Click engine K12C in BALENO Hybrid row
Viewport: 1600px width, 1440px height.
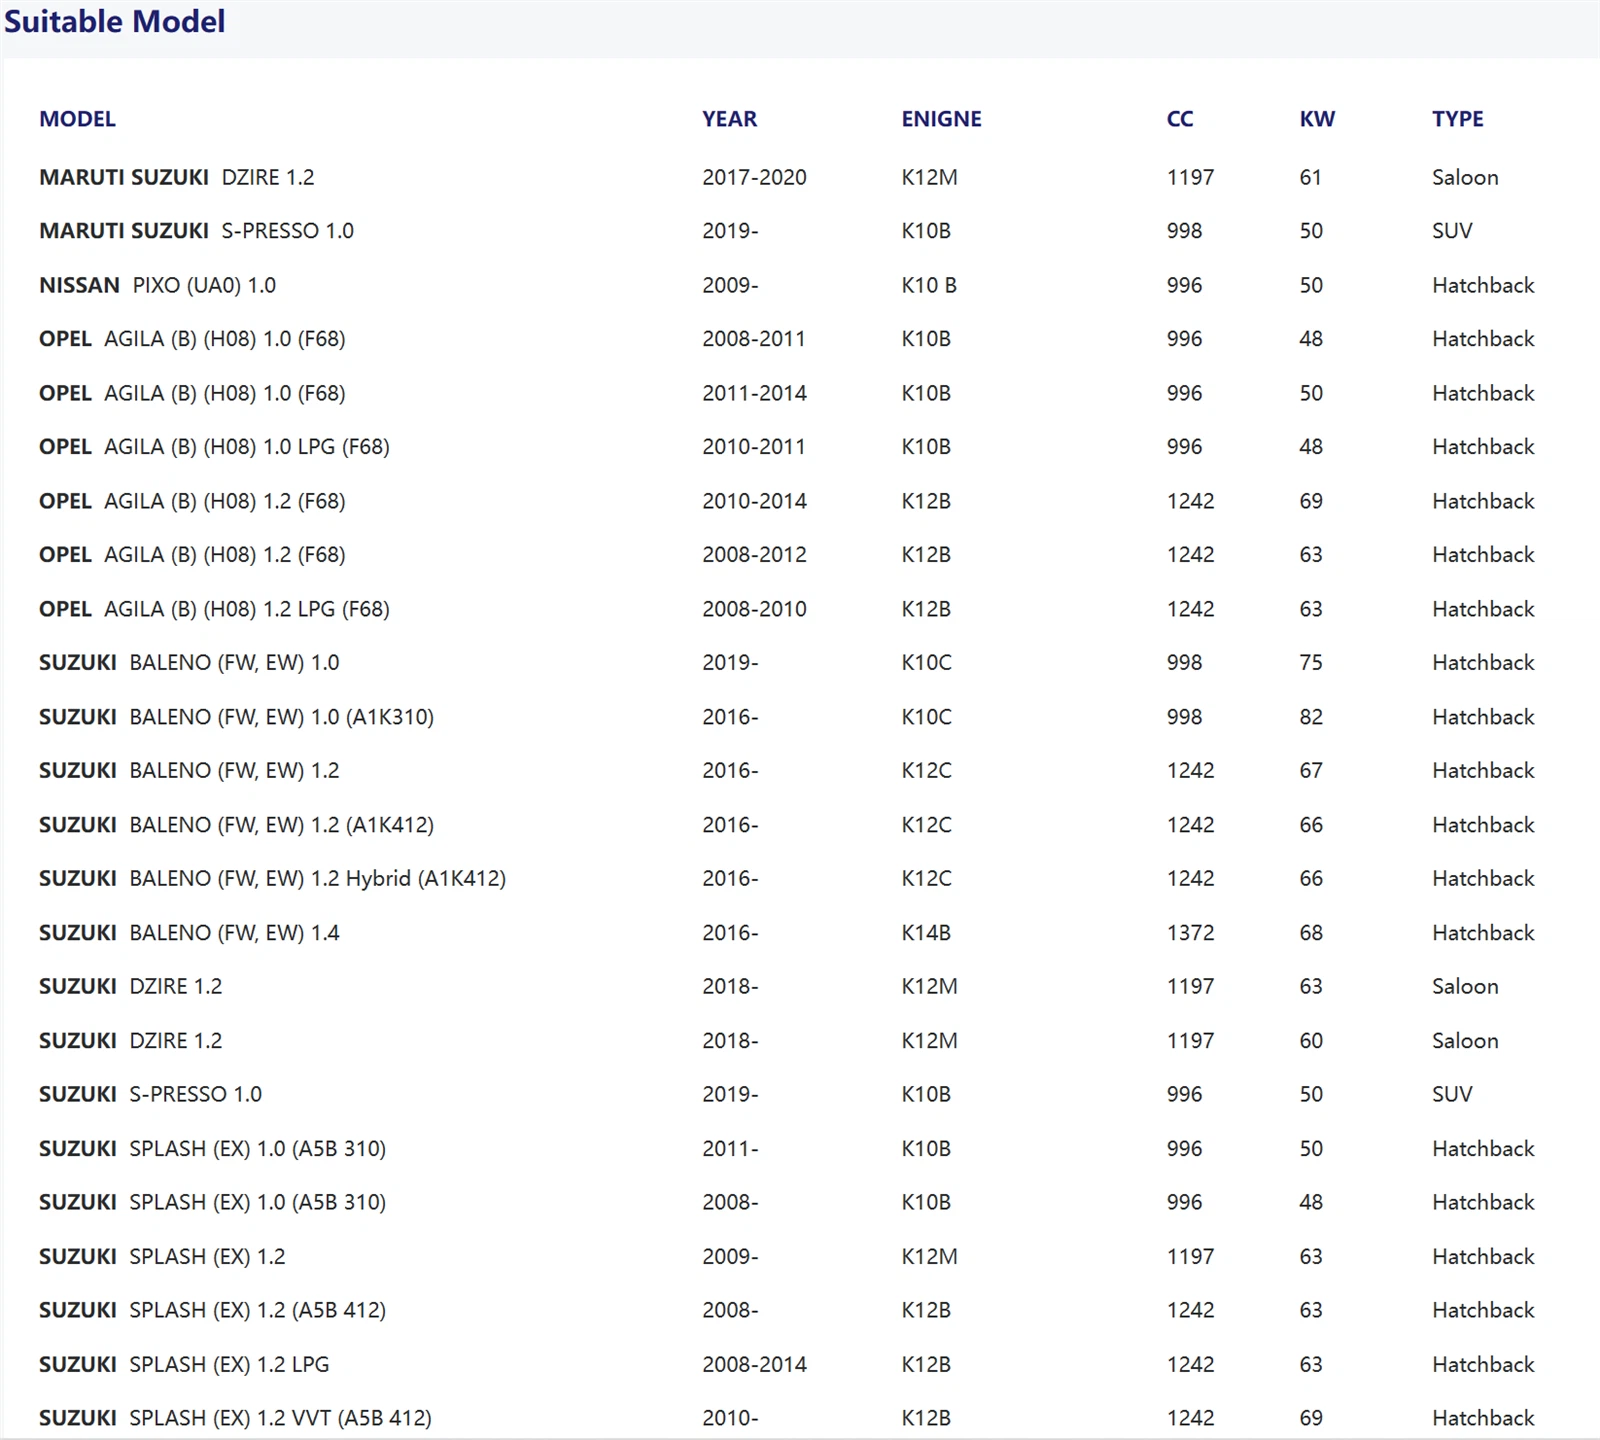pos(926,879)
